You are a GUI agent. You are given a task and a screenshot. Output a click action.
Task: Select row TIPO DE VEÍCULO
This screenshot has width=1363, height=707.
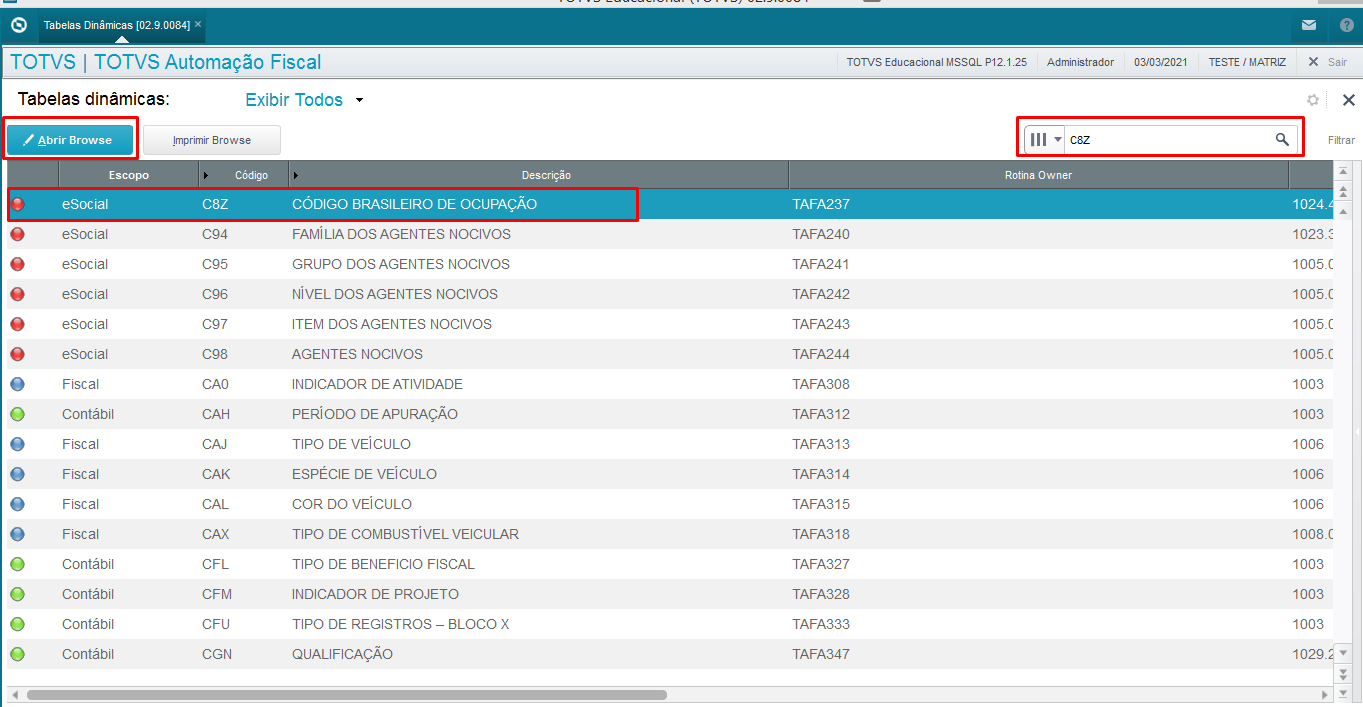[670, 444]
